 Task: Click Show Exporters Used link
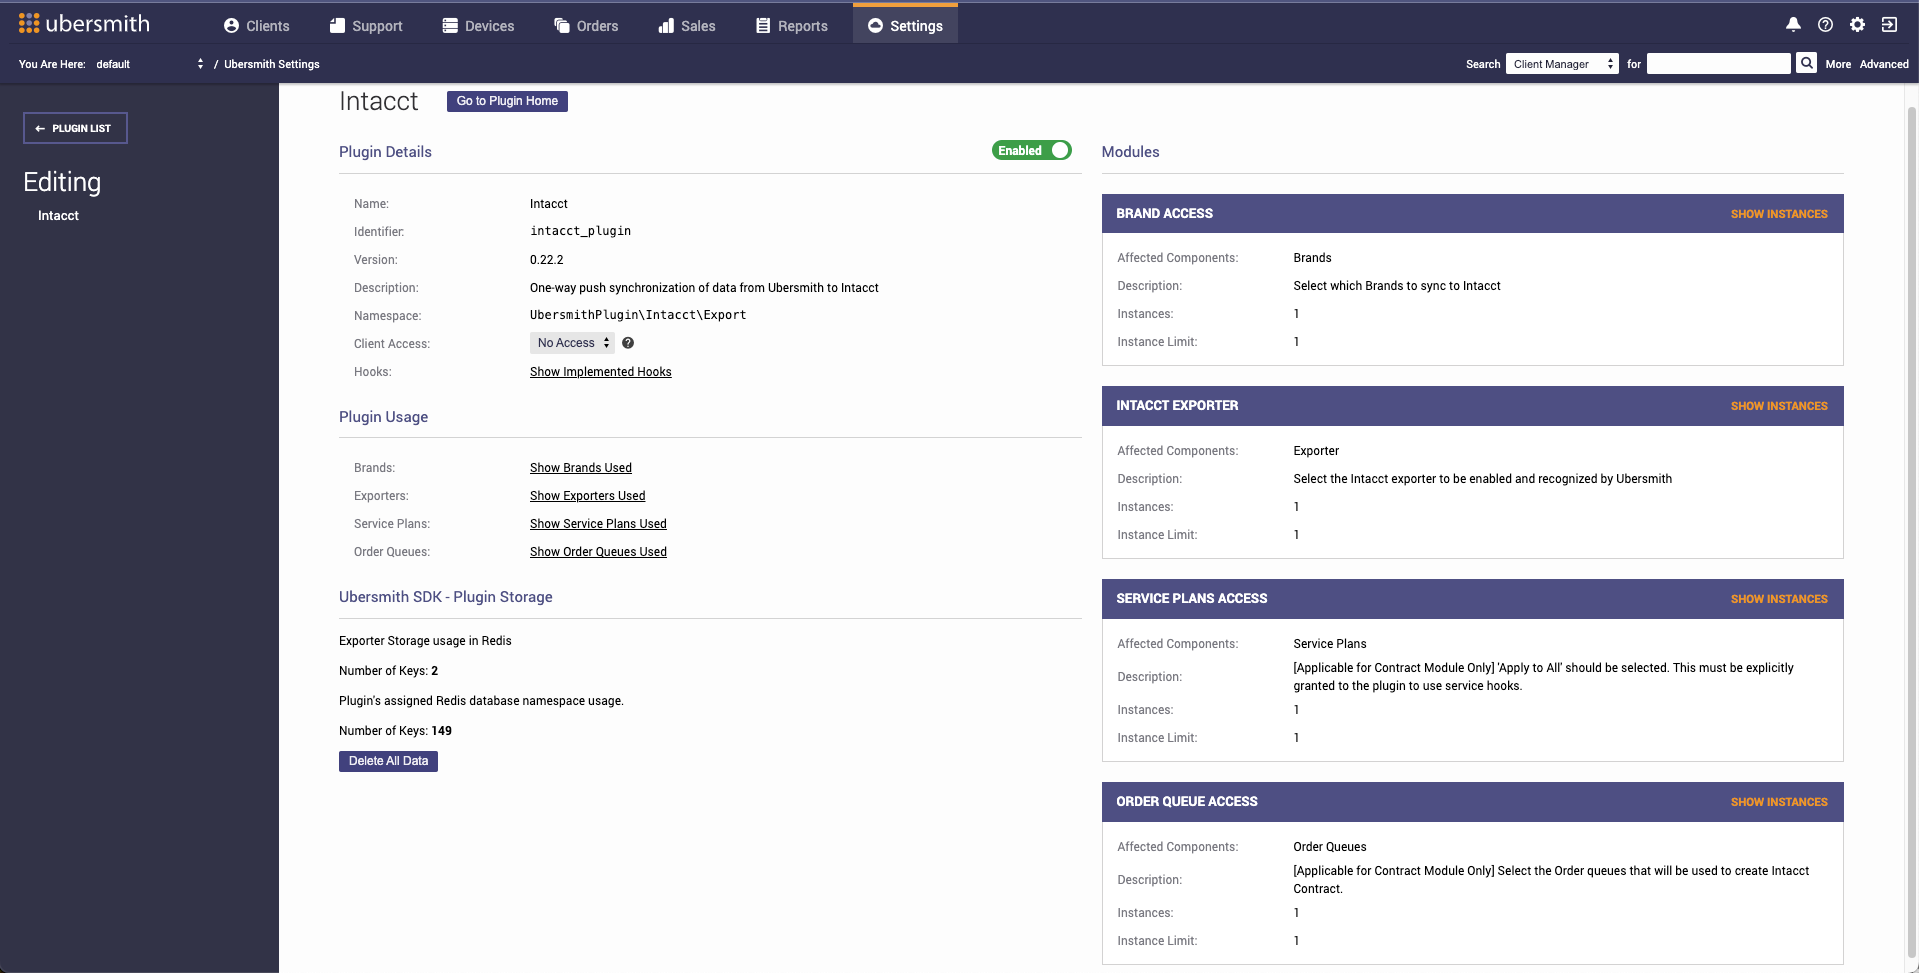click(x=587, y=496)
